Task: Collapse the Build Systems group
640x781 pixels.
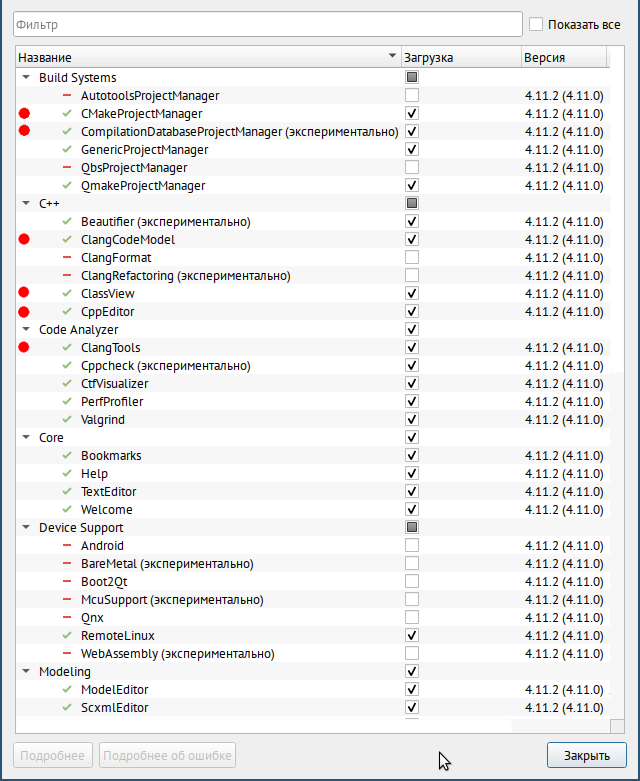Action: 26,78
